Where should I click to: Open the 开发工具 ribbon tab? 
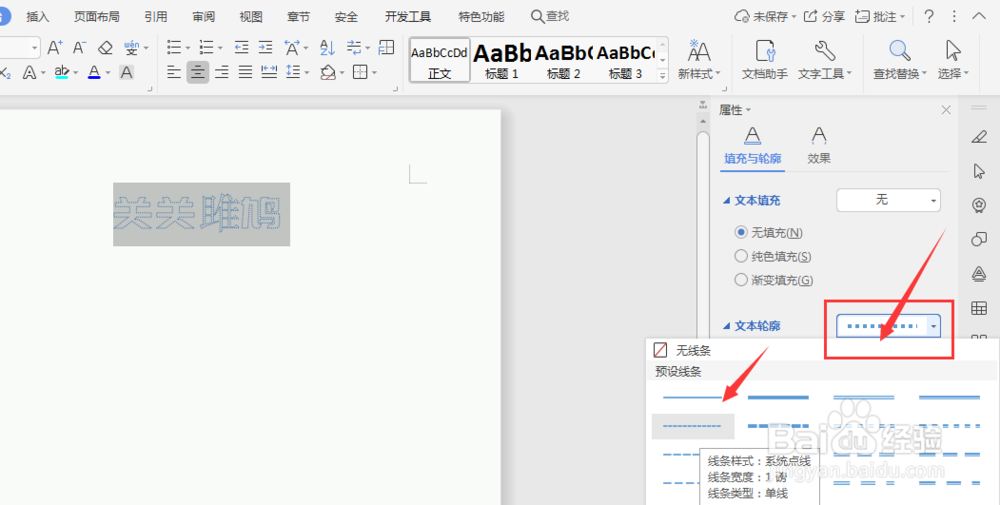click(x=408, y=17)
